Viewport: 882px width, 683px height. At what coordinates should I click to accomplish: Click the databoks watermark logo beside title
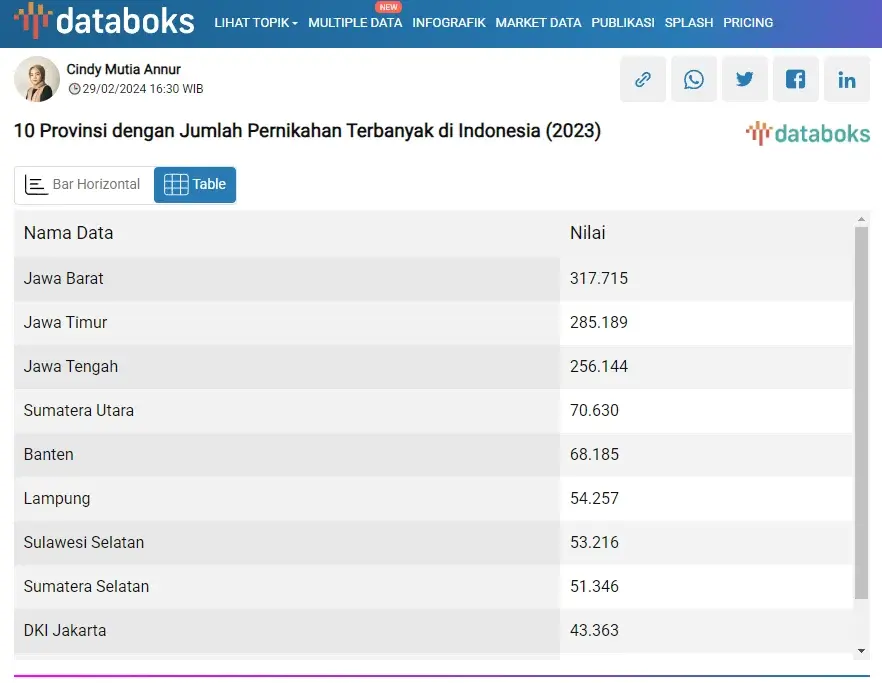point(808,133)
